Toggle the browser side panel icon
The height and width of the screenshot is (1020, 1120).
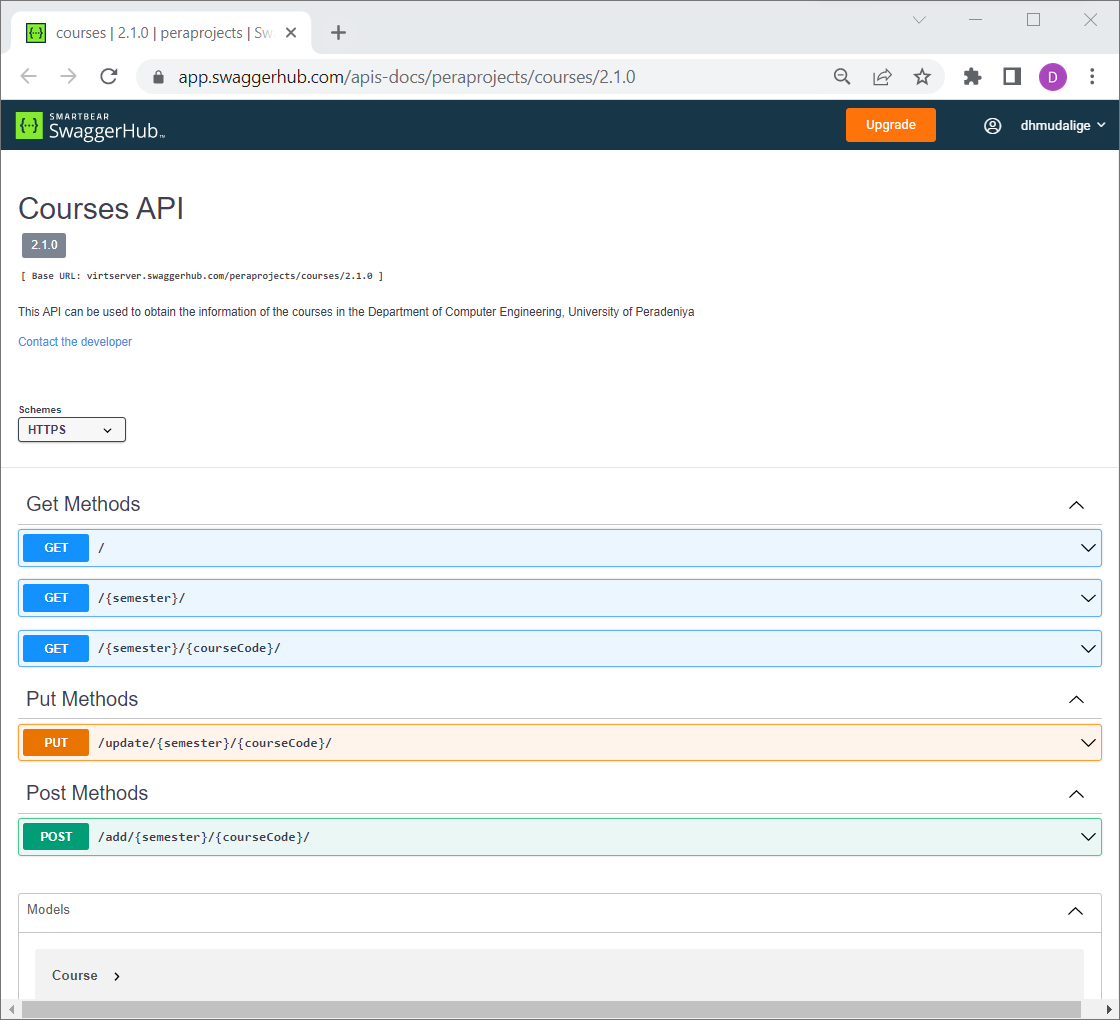click(1012, 76)
